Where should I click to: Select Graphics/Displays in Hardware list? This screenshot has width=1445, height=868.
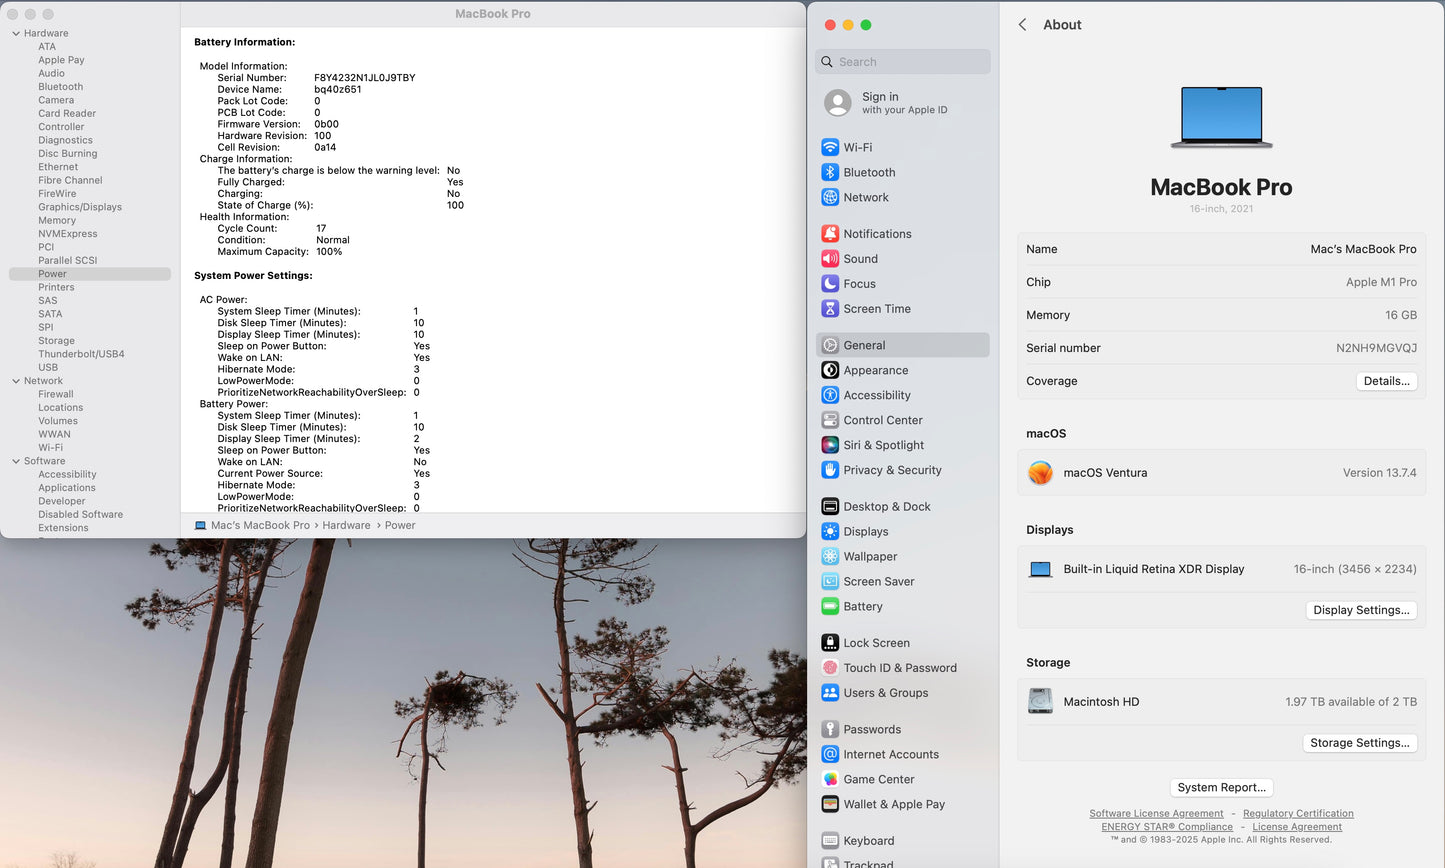80,207
